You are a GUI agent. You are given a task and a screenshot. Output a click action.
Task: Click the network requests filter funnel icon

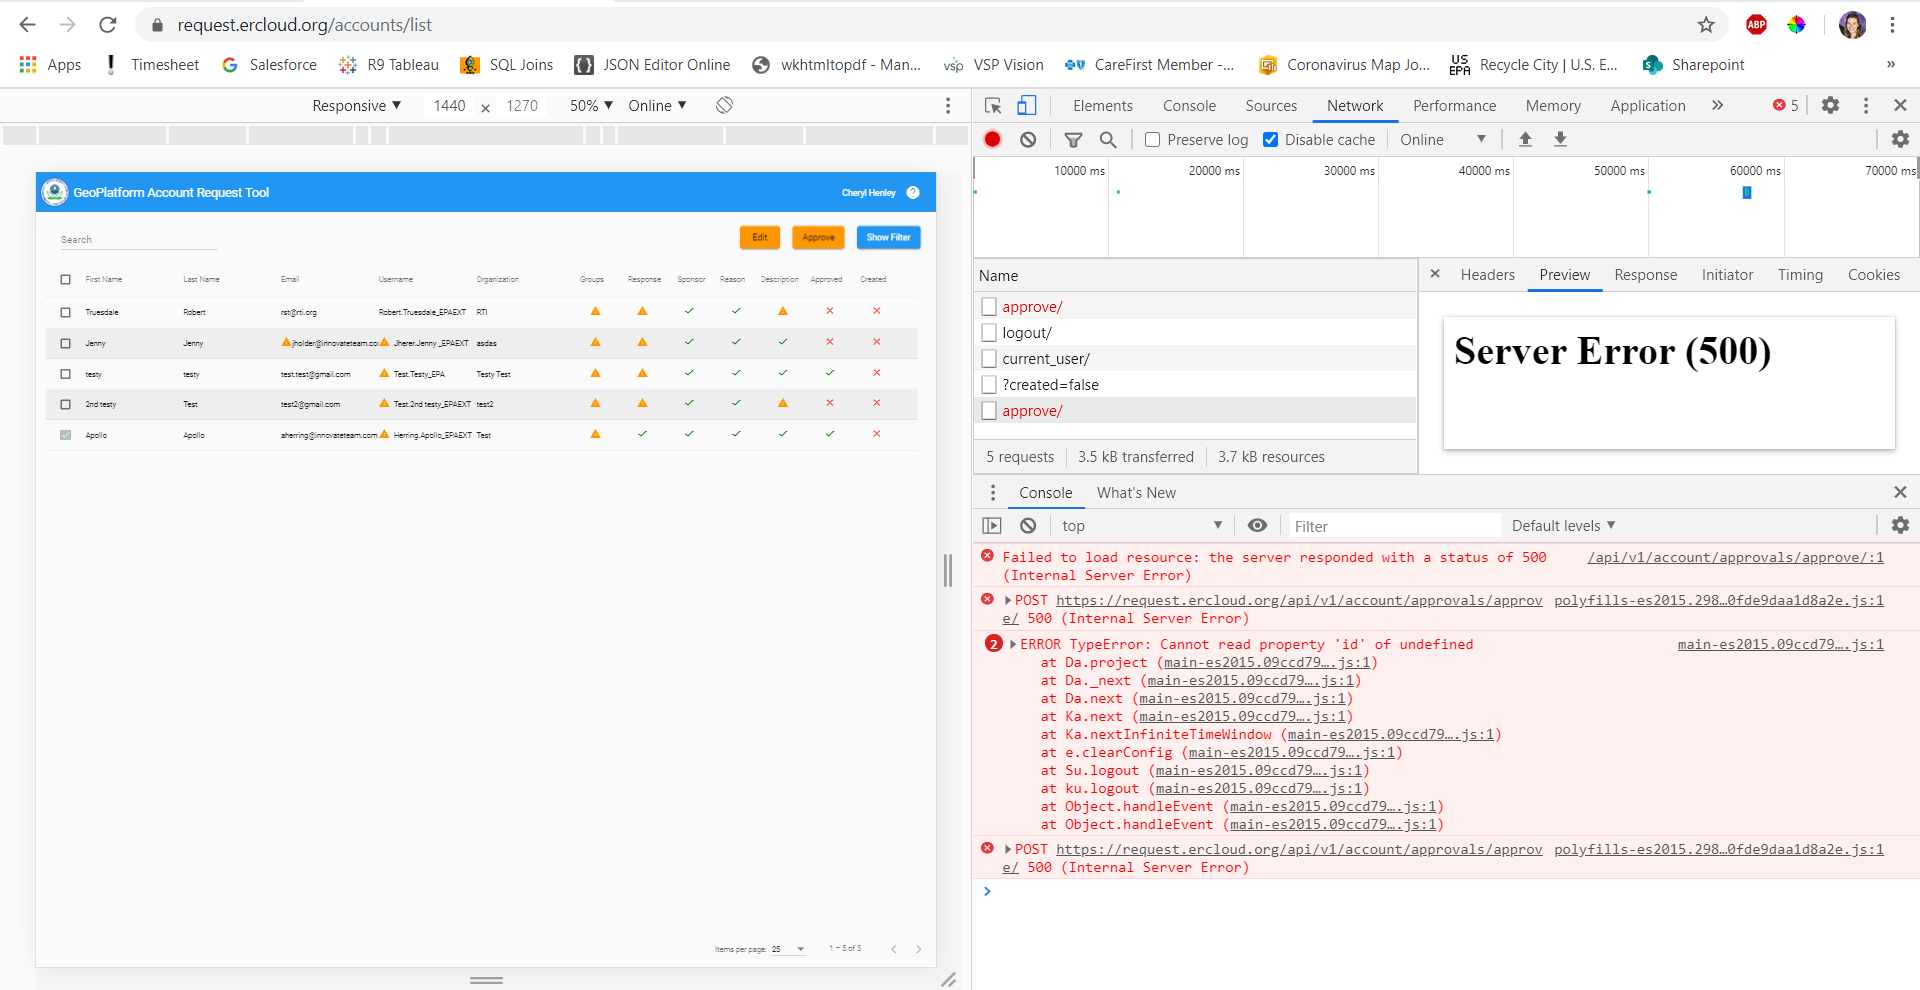click(x=1074, y=139)
